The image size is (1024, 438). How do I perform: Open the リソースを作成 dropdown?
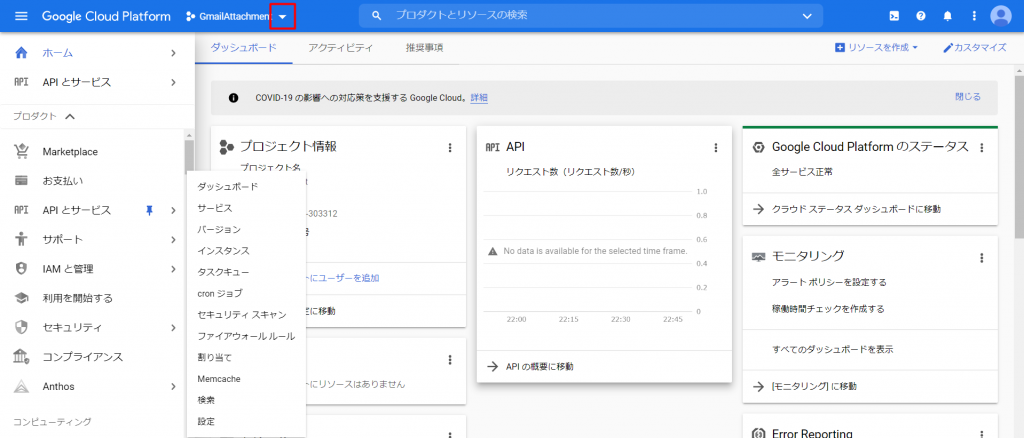click(876, 48)
